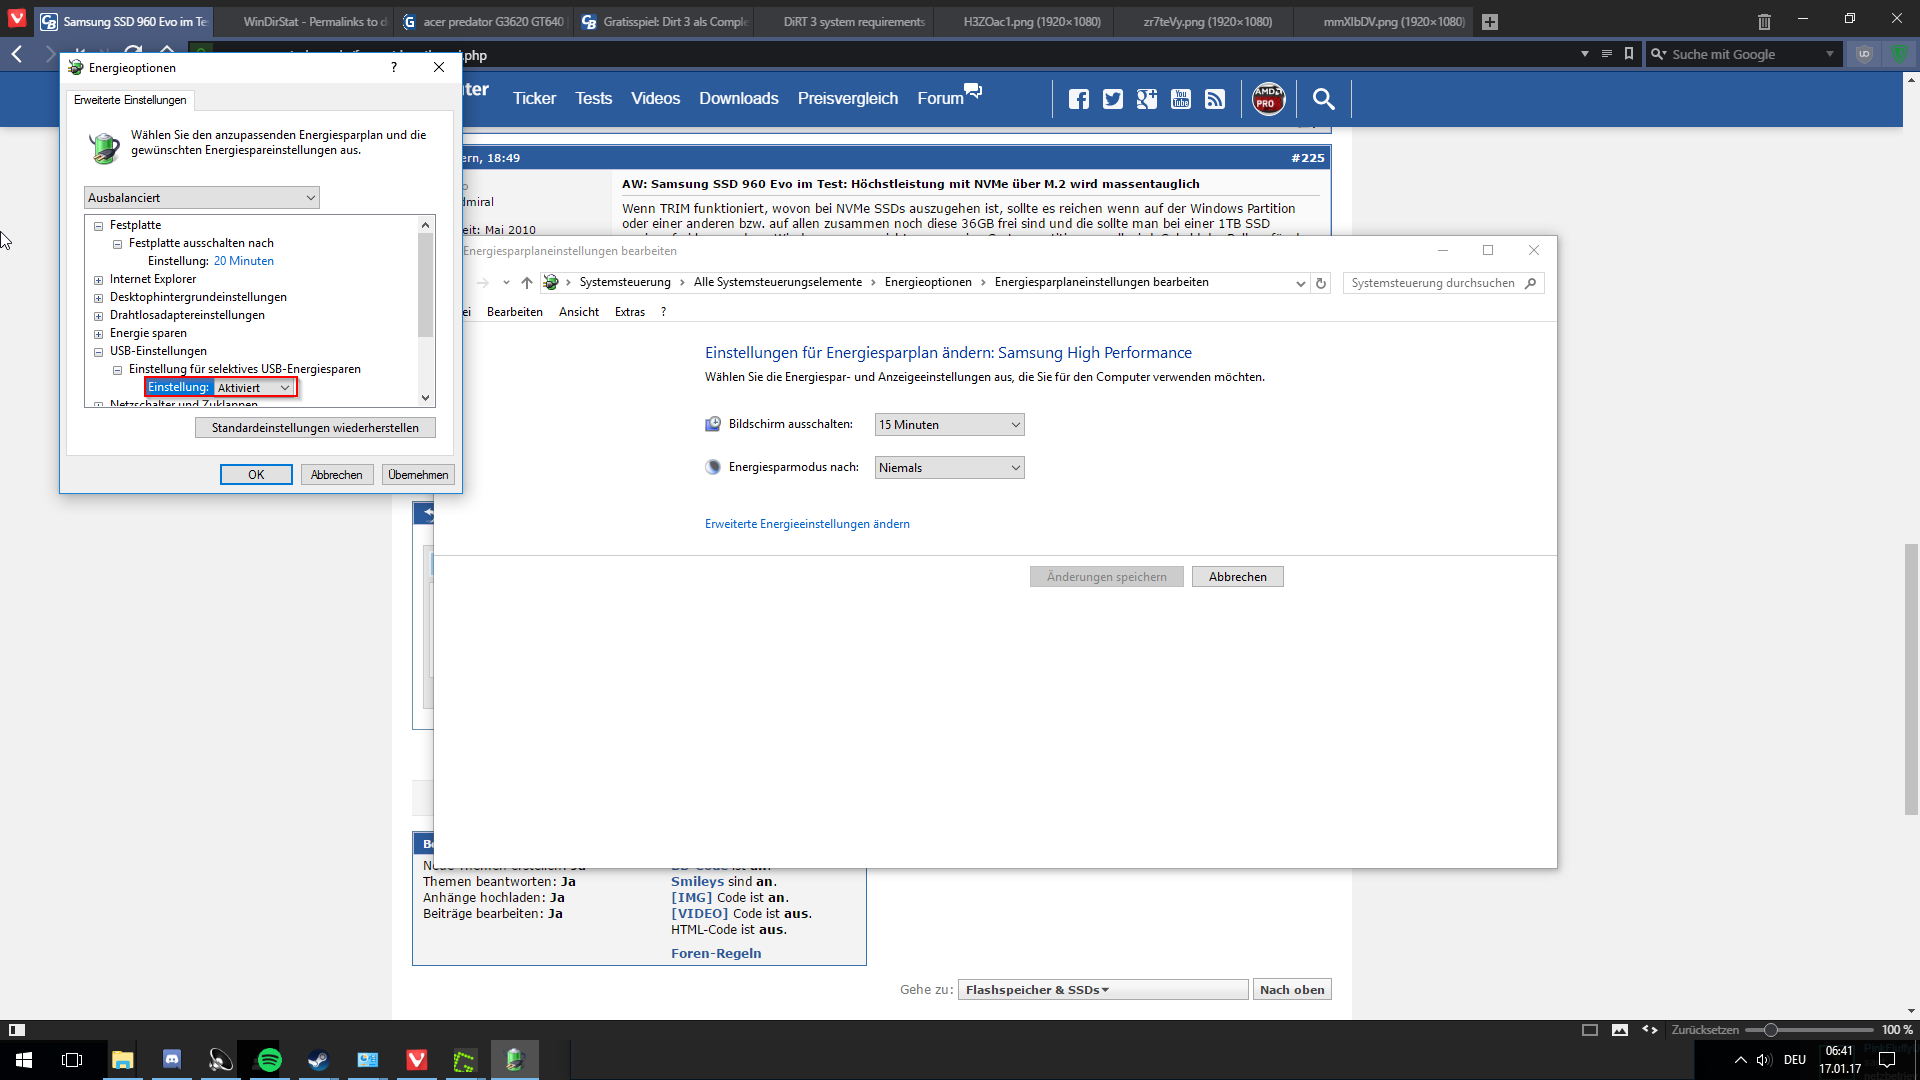Click Standardeinstellungen wiederherstellen button
The image size is (1920, 1080).
(x=315, y=428)
